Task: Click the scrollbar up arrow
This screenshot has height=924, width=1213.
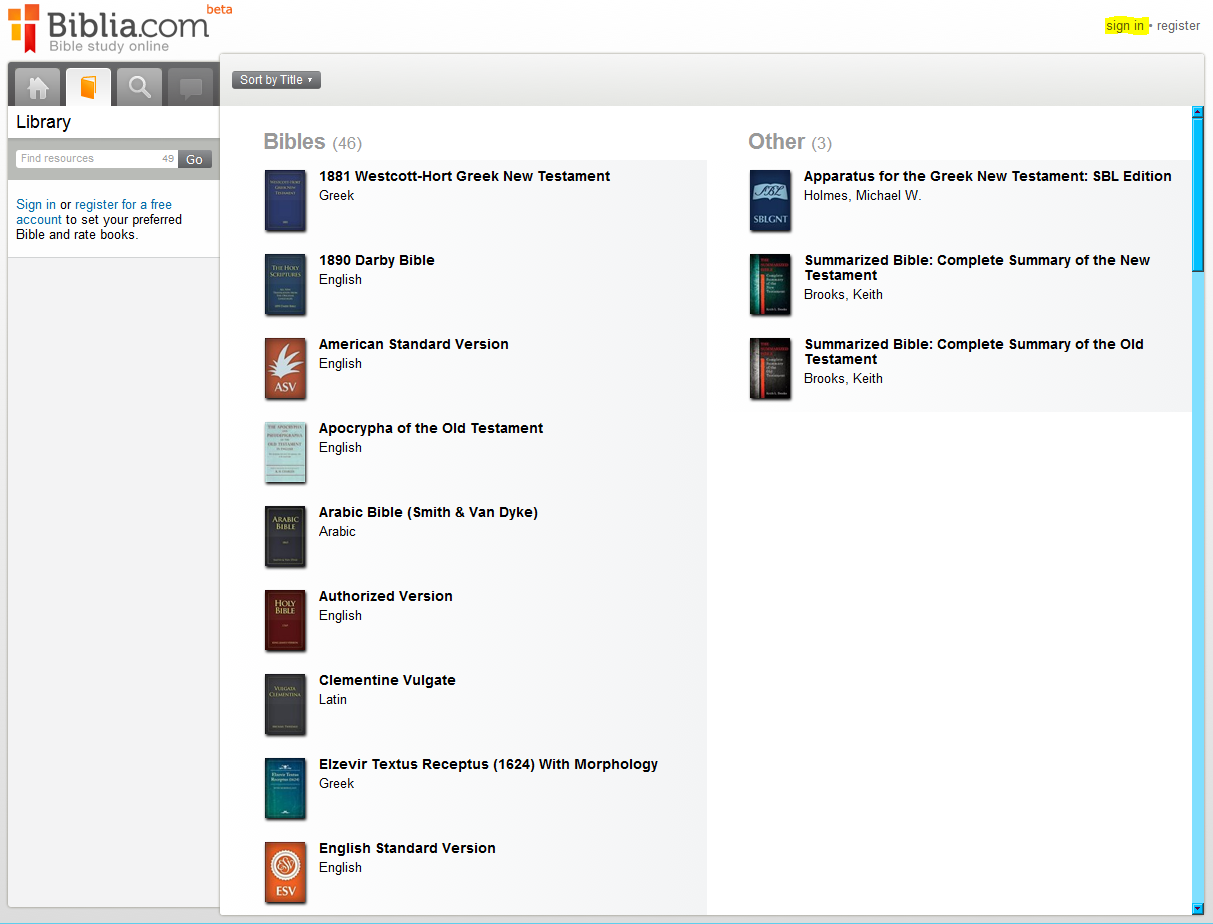Action: (x=1198, y=112)
